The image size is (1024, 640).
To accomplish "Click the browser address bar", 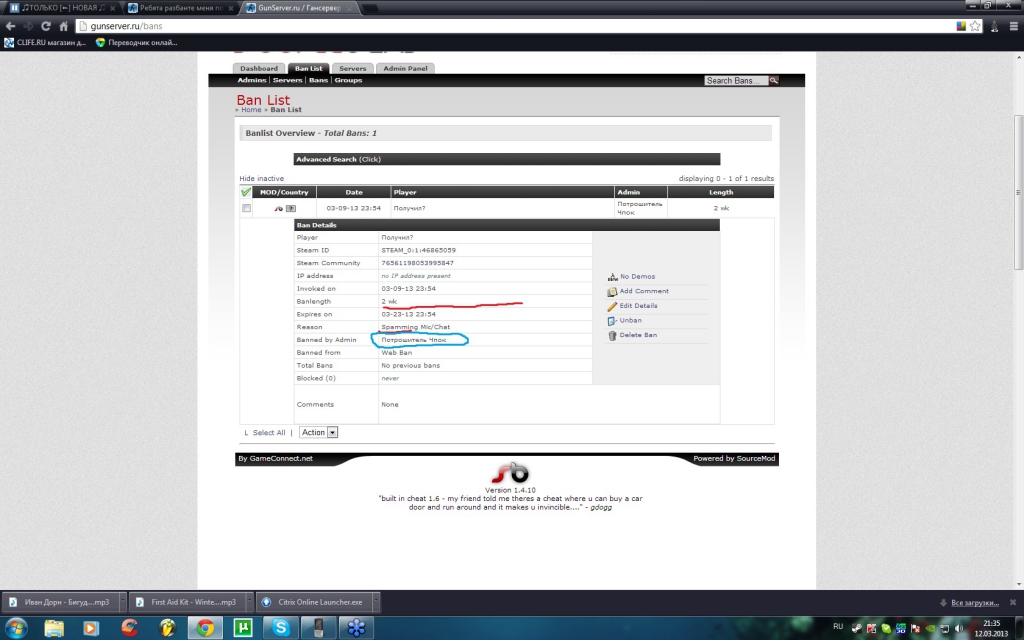I will (x=500, y=26).
